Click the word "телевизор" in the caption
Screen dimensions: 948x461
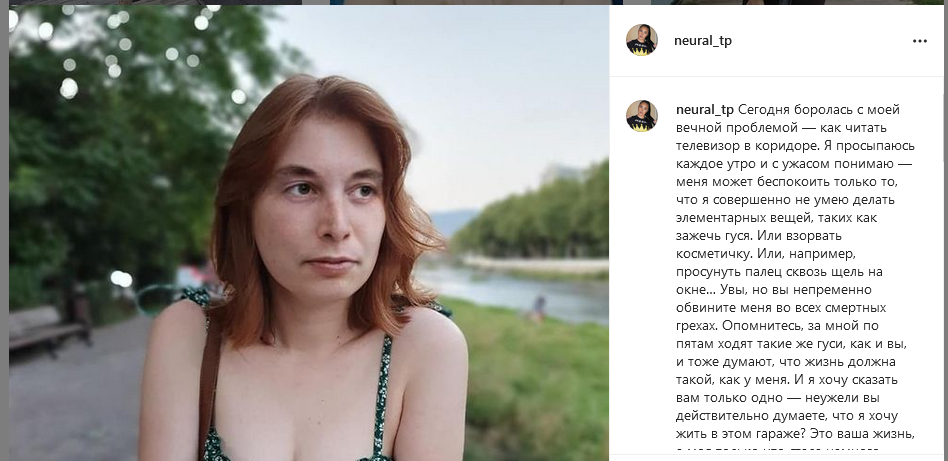click(712, 145)
